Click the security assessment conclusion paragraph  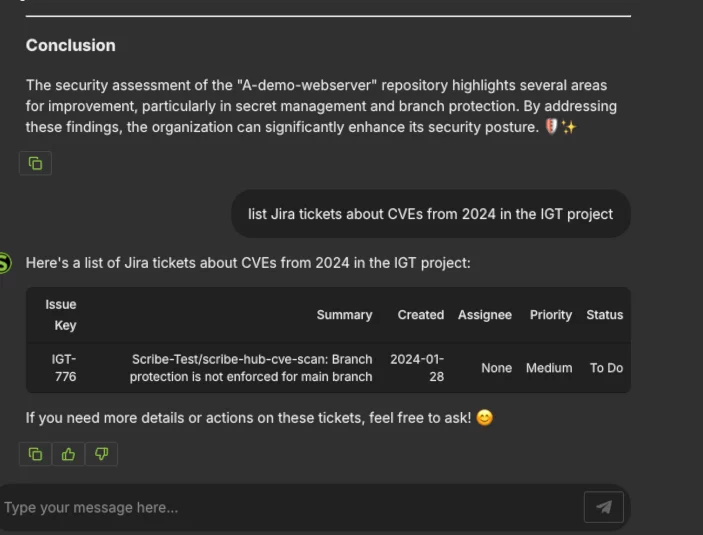pyautogui.click(x=321, y=106)
